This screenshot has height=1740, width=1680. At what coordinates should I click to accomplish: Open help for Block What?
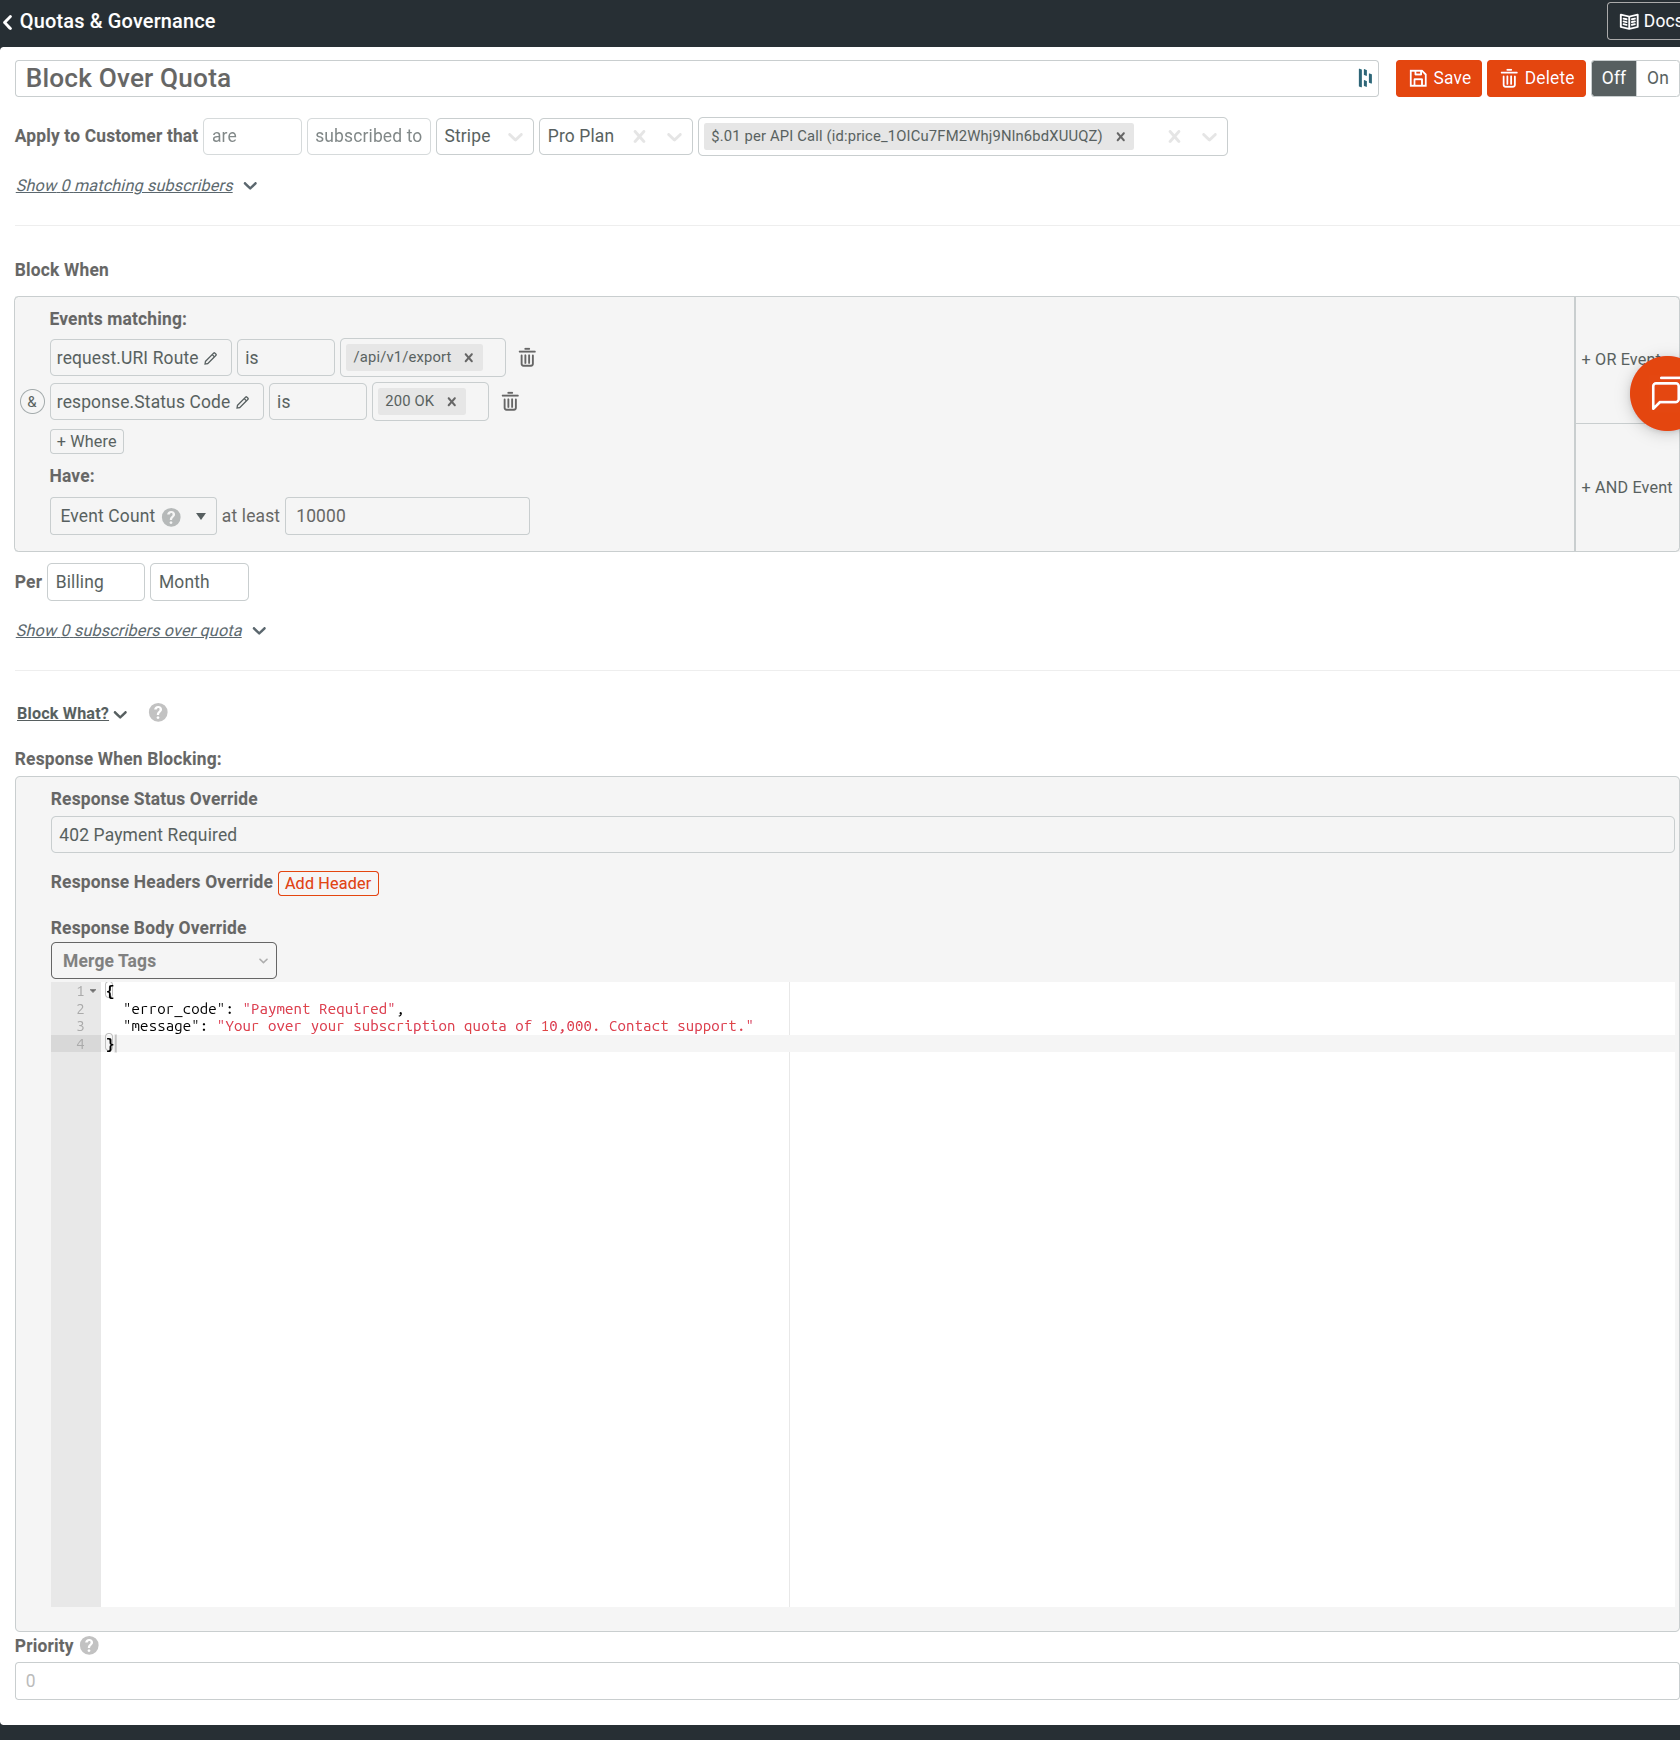(x=157, y=712)
